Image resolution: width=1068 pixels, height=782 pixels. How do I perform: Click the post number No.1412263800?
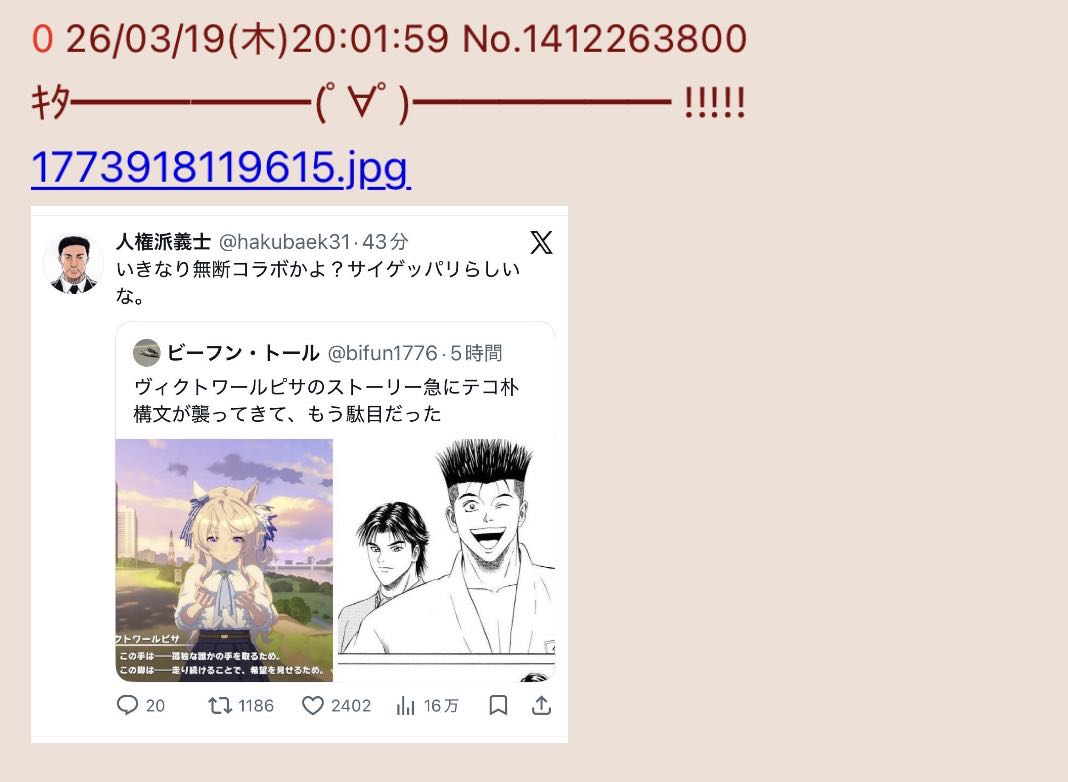[605, 39]
